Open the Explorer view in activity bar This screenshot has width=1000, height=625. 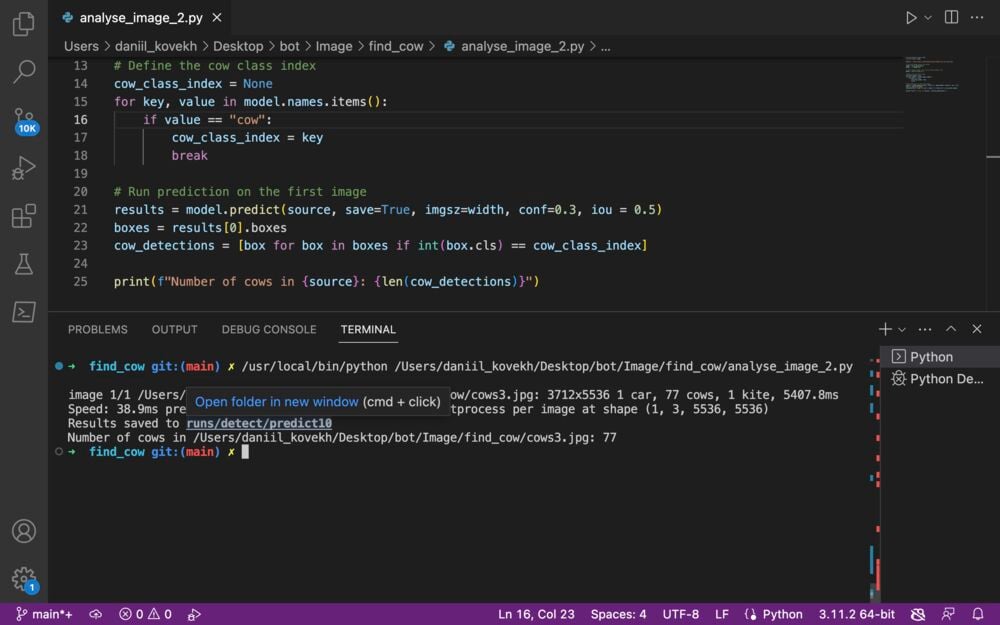point(24,24)
